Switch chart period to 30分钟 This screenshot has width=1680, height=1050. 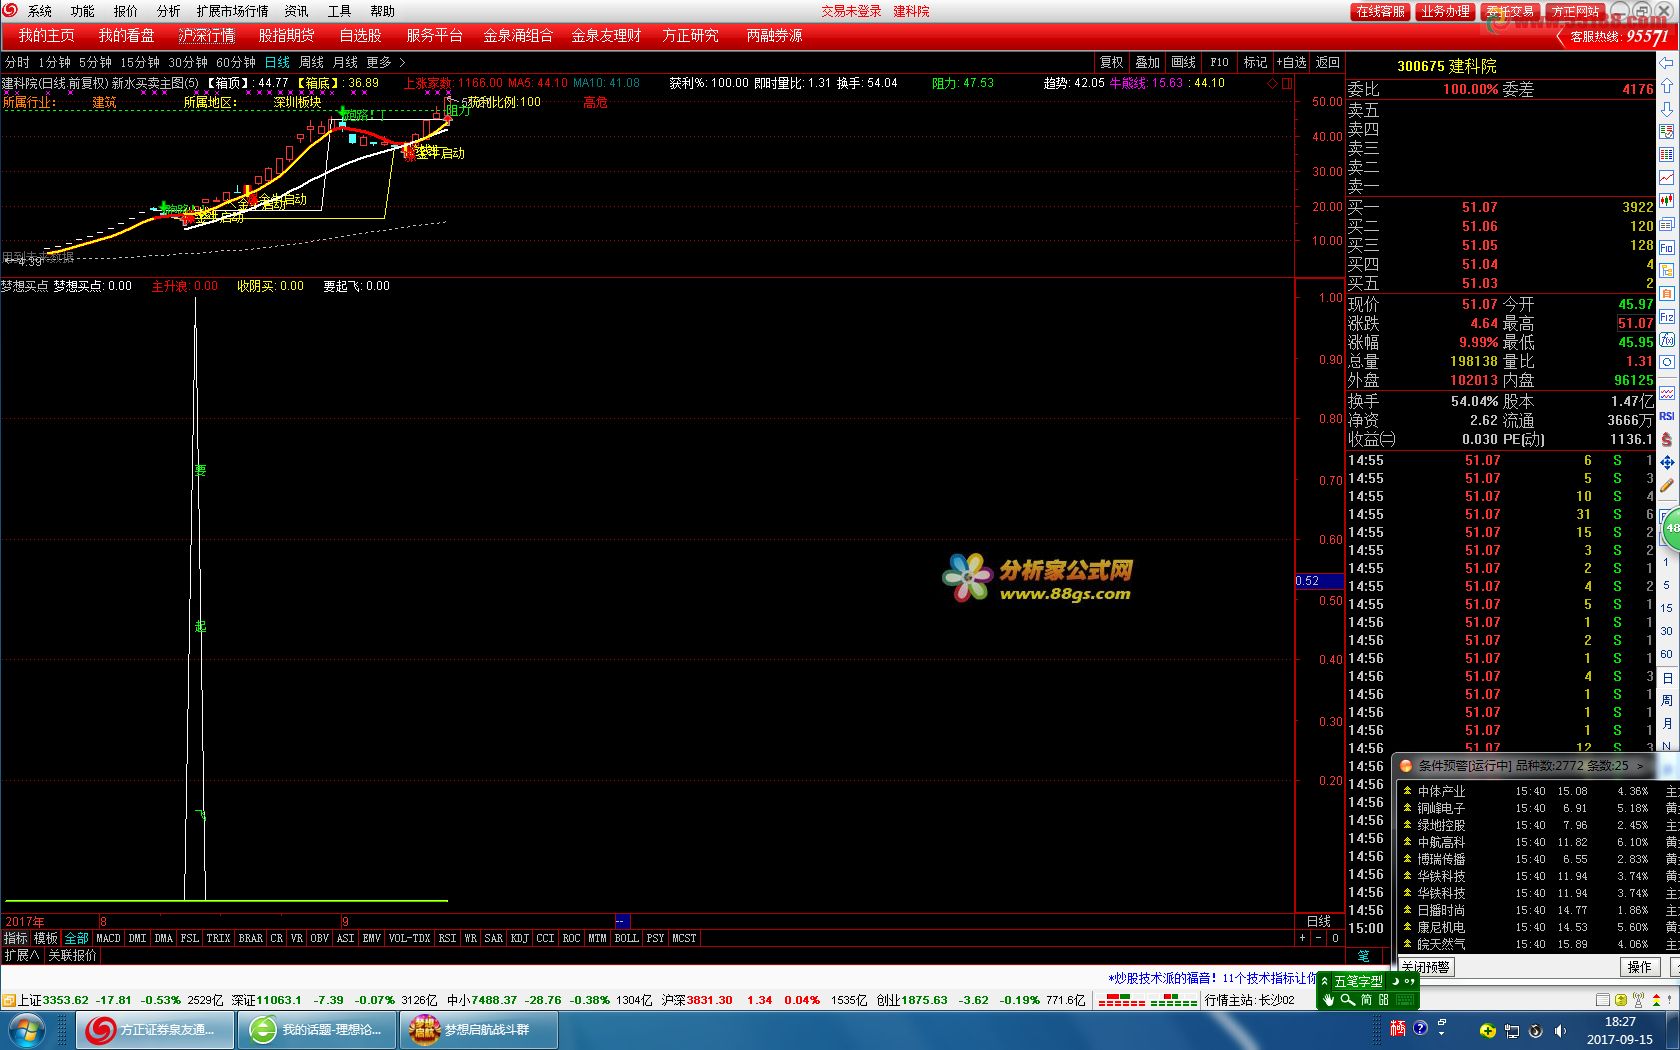[x=188, y=62]
